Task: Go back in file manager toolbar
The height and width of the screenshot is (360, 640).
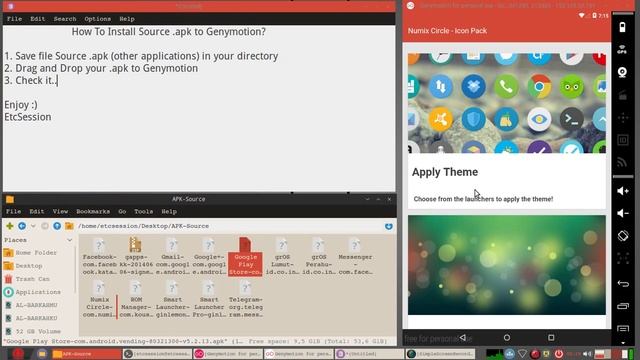Action: tap(22, 226)
